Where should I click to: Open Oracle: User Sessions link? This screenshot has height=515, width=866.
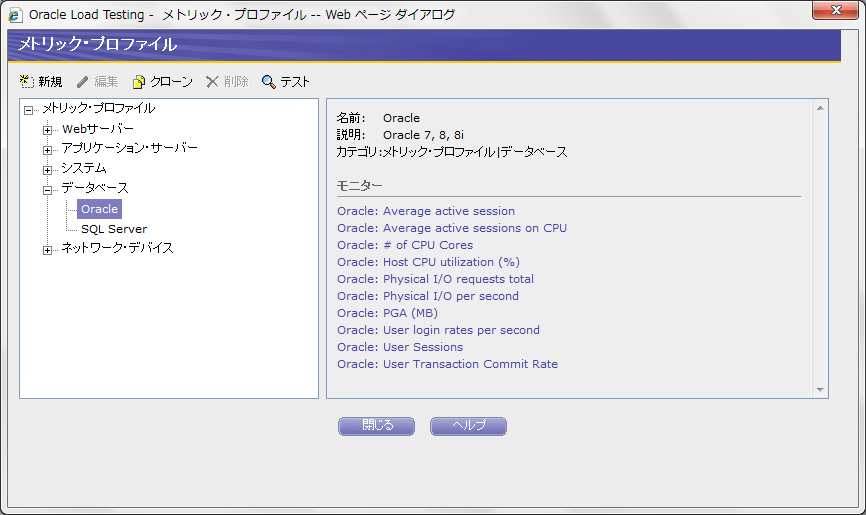(x=400, y=347)
